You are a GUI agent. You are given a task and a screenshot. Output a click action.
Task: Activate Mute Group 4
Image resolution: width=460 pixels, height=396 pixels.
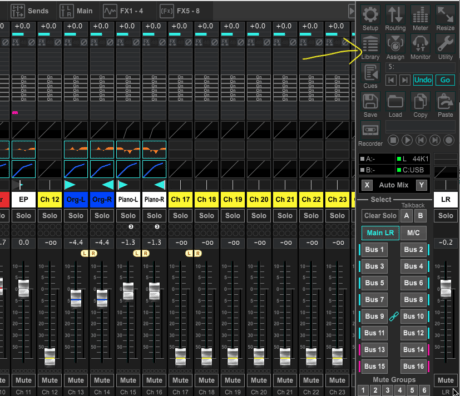tap(400, 390)
